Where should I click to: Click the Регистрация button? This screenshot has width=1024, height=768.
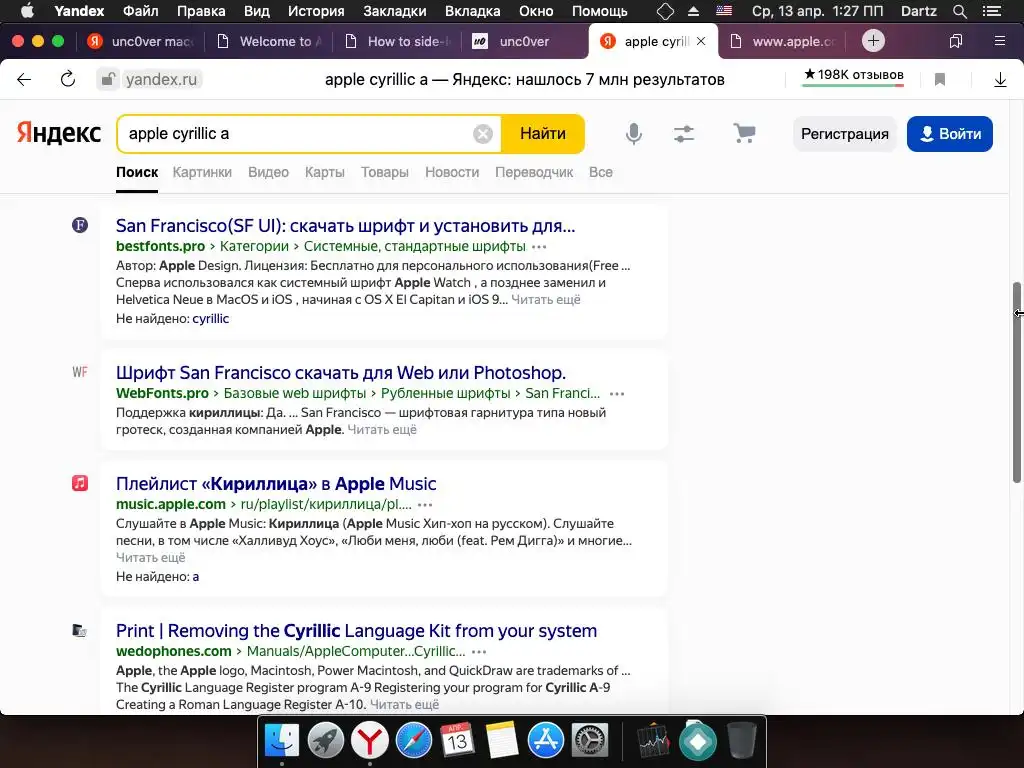(x=844, y=134)
